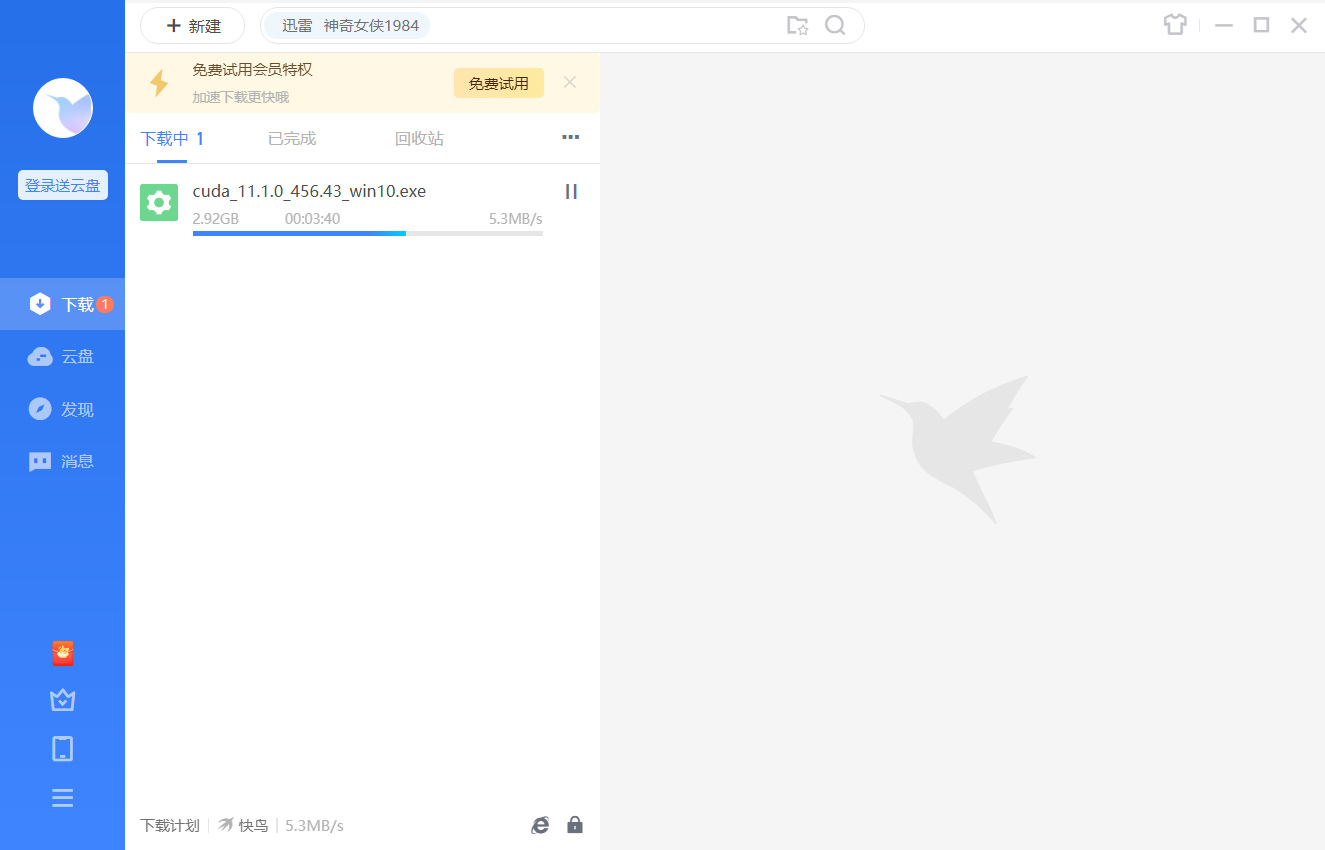
Task: Open Internet Explorer icon in status bar
Action: (540, 825)
